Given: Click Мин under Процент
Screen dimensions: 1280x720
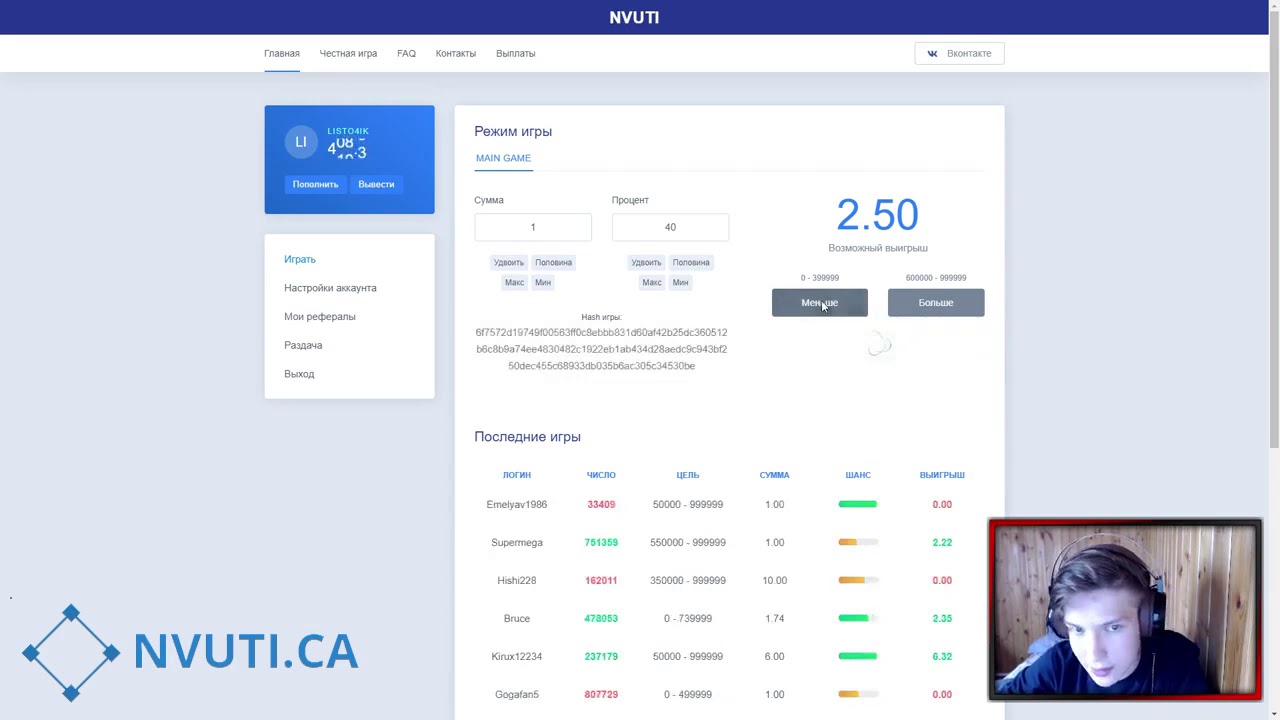Looking at the screenshot, I should 680,283.
